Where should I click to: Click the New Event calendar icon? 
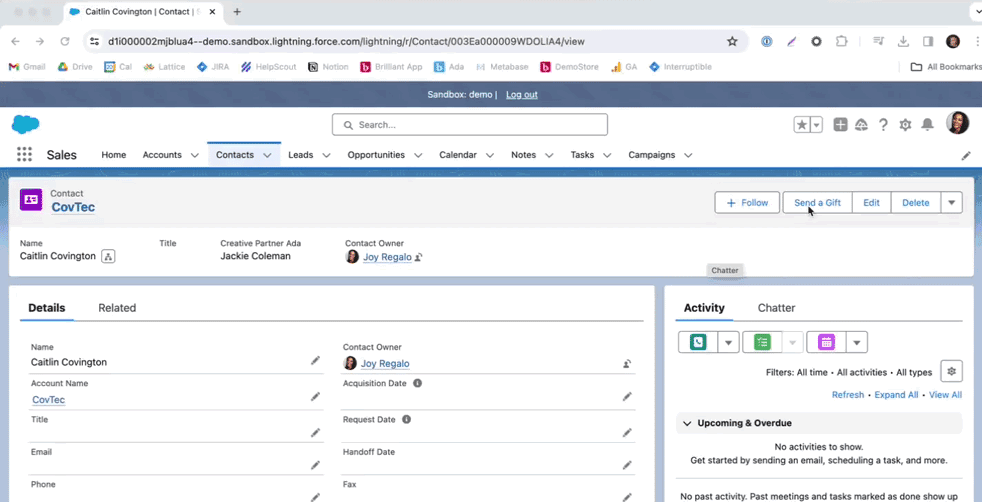point(826,342)
